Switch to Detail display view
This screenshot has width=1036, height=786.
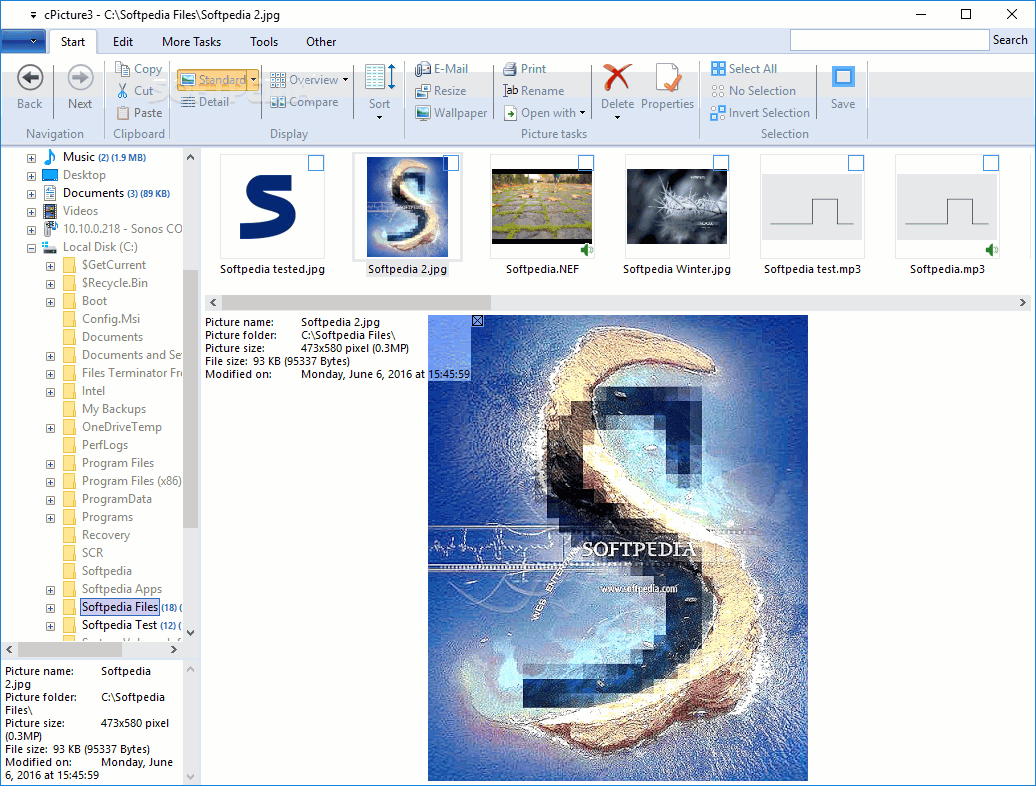[x=205, y=102]
